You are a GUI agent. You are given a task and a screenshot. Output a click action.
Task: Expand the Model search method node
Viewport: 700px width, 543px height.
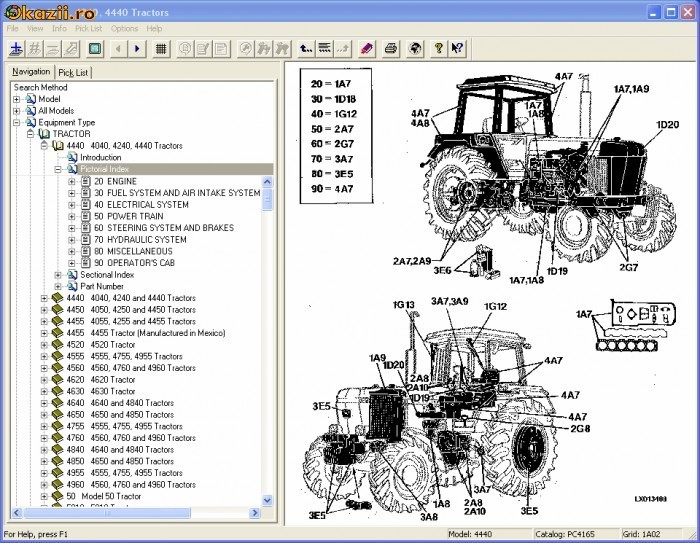pyautogui.click(x=17, y=99)
